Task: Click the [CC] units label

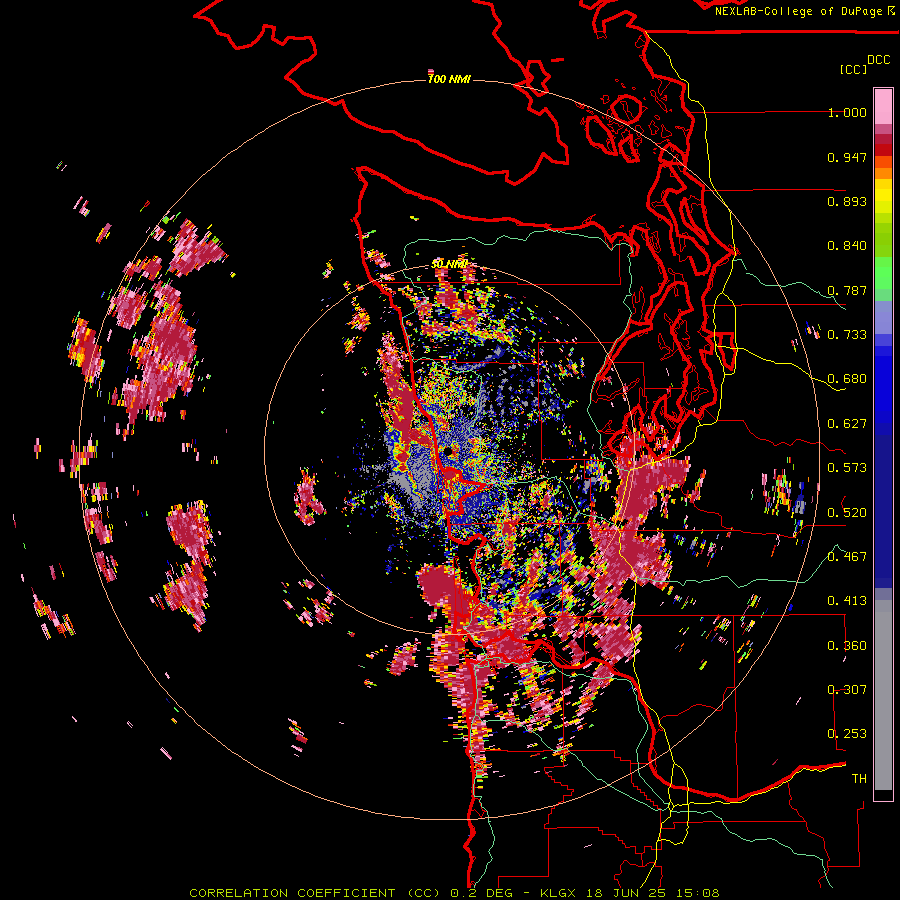Action: click(853, 69)
